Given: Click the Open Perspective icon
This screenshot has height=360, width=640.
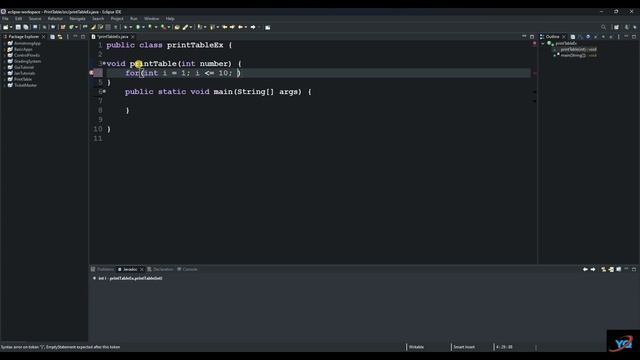Looking at the screenshot, I should 616,27.
